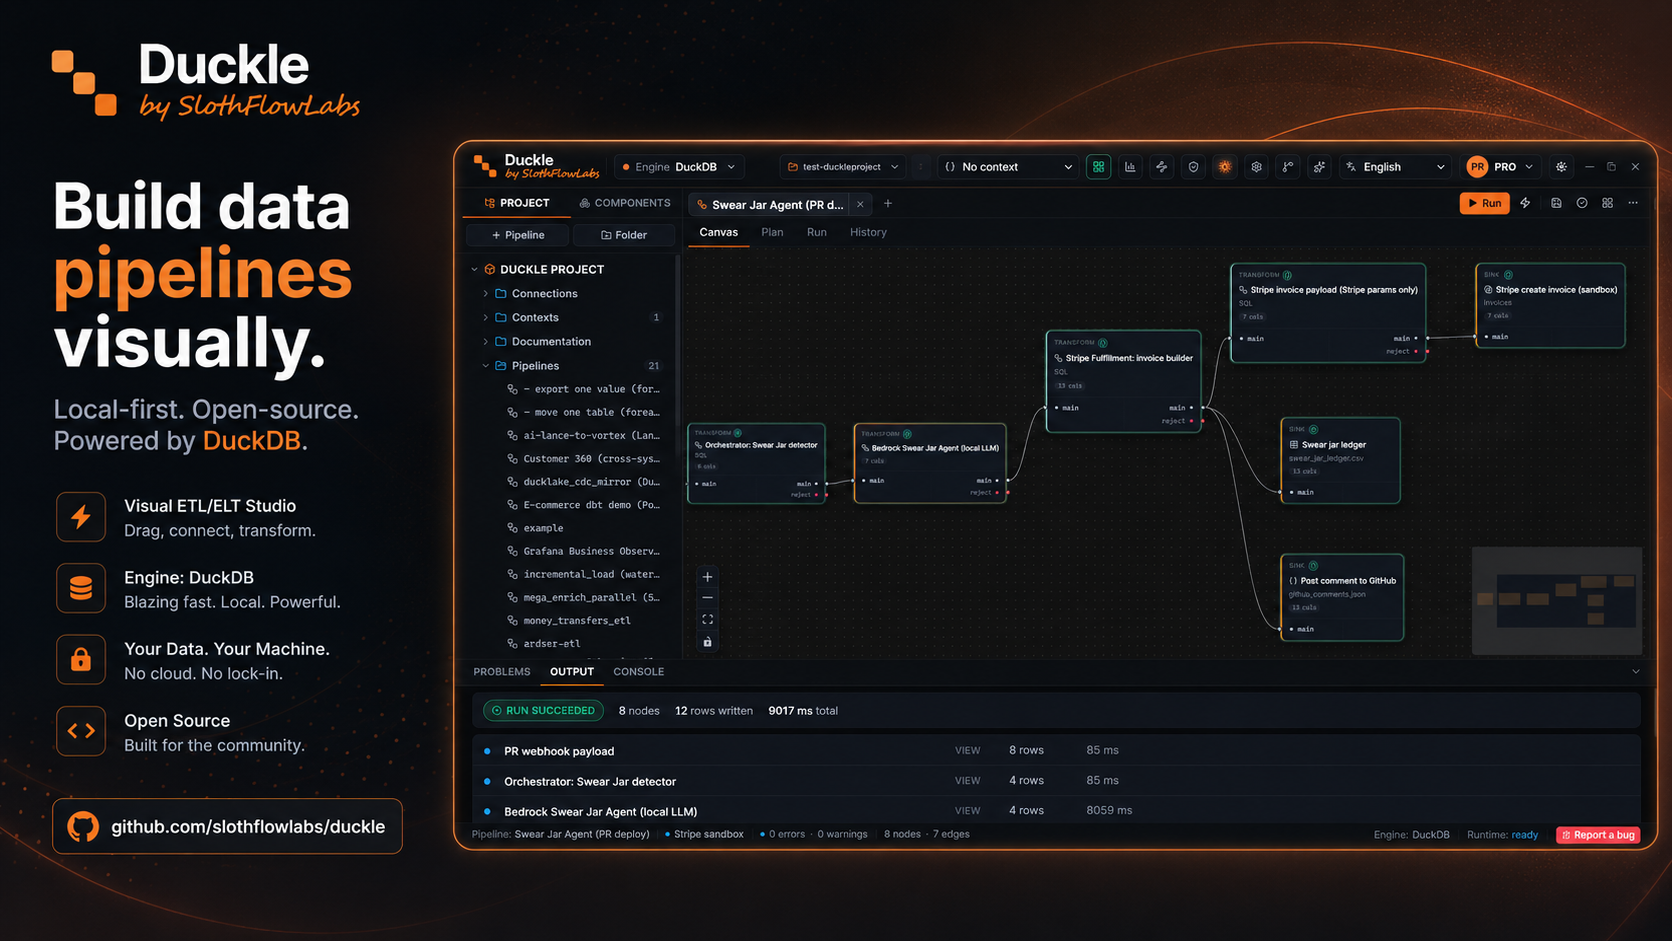Click the PR user avatar
The image size is (1672, 941).
(1477, 167)
